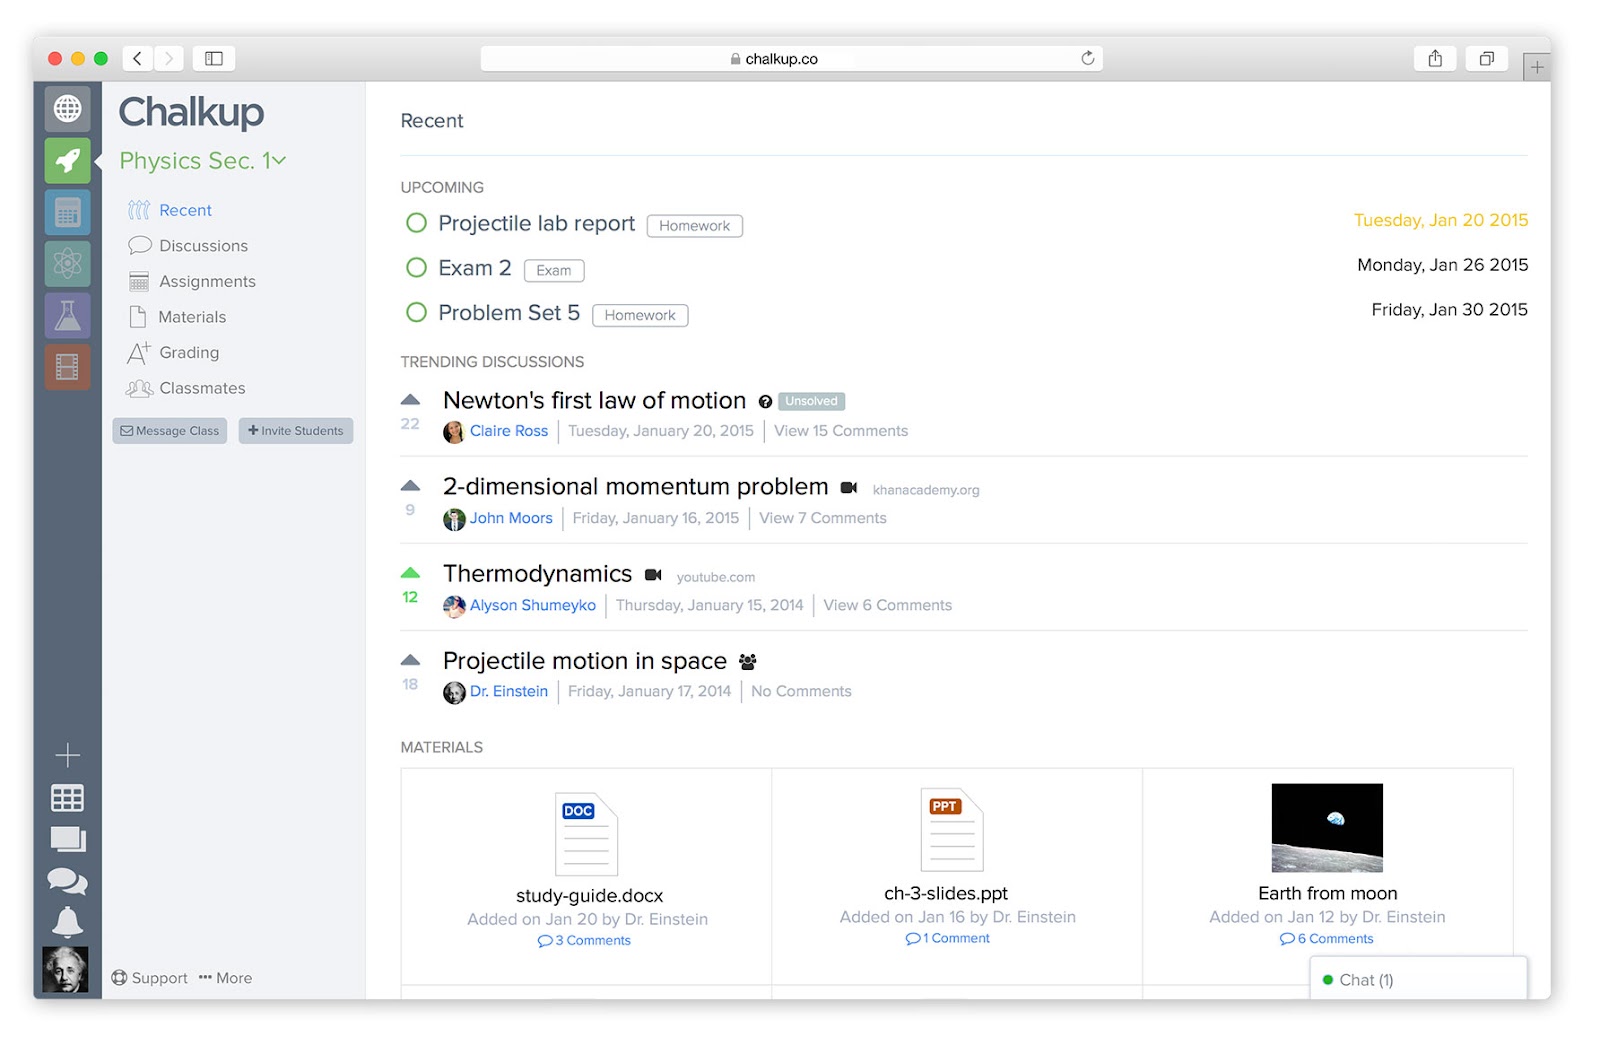The width and height of the screenshot is (1600, 1045).
Task: Select the green rocket class icon
Action: coord(67,160)
